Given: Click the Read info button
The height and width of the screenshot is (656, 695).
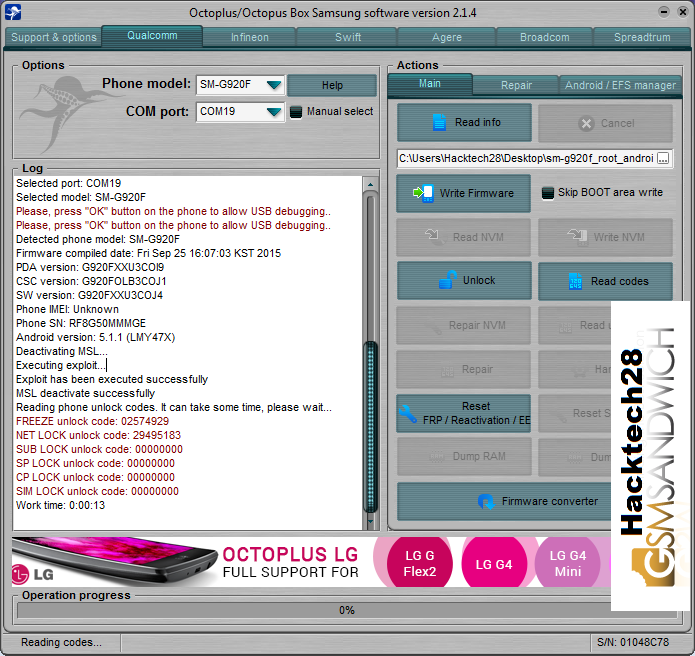Looking at the screenshot, I should point(464,122).
